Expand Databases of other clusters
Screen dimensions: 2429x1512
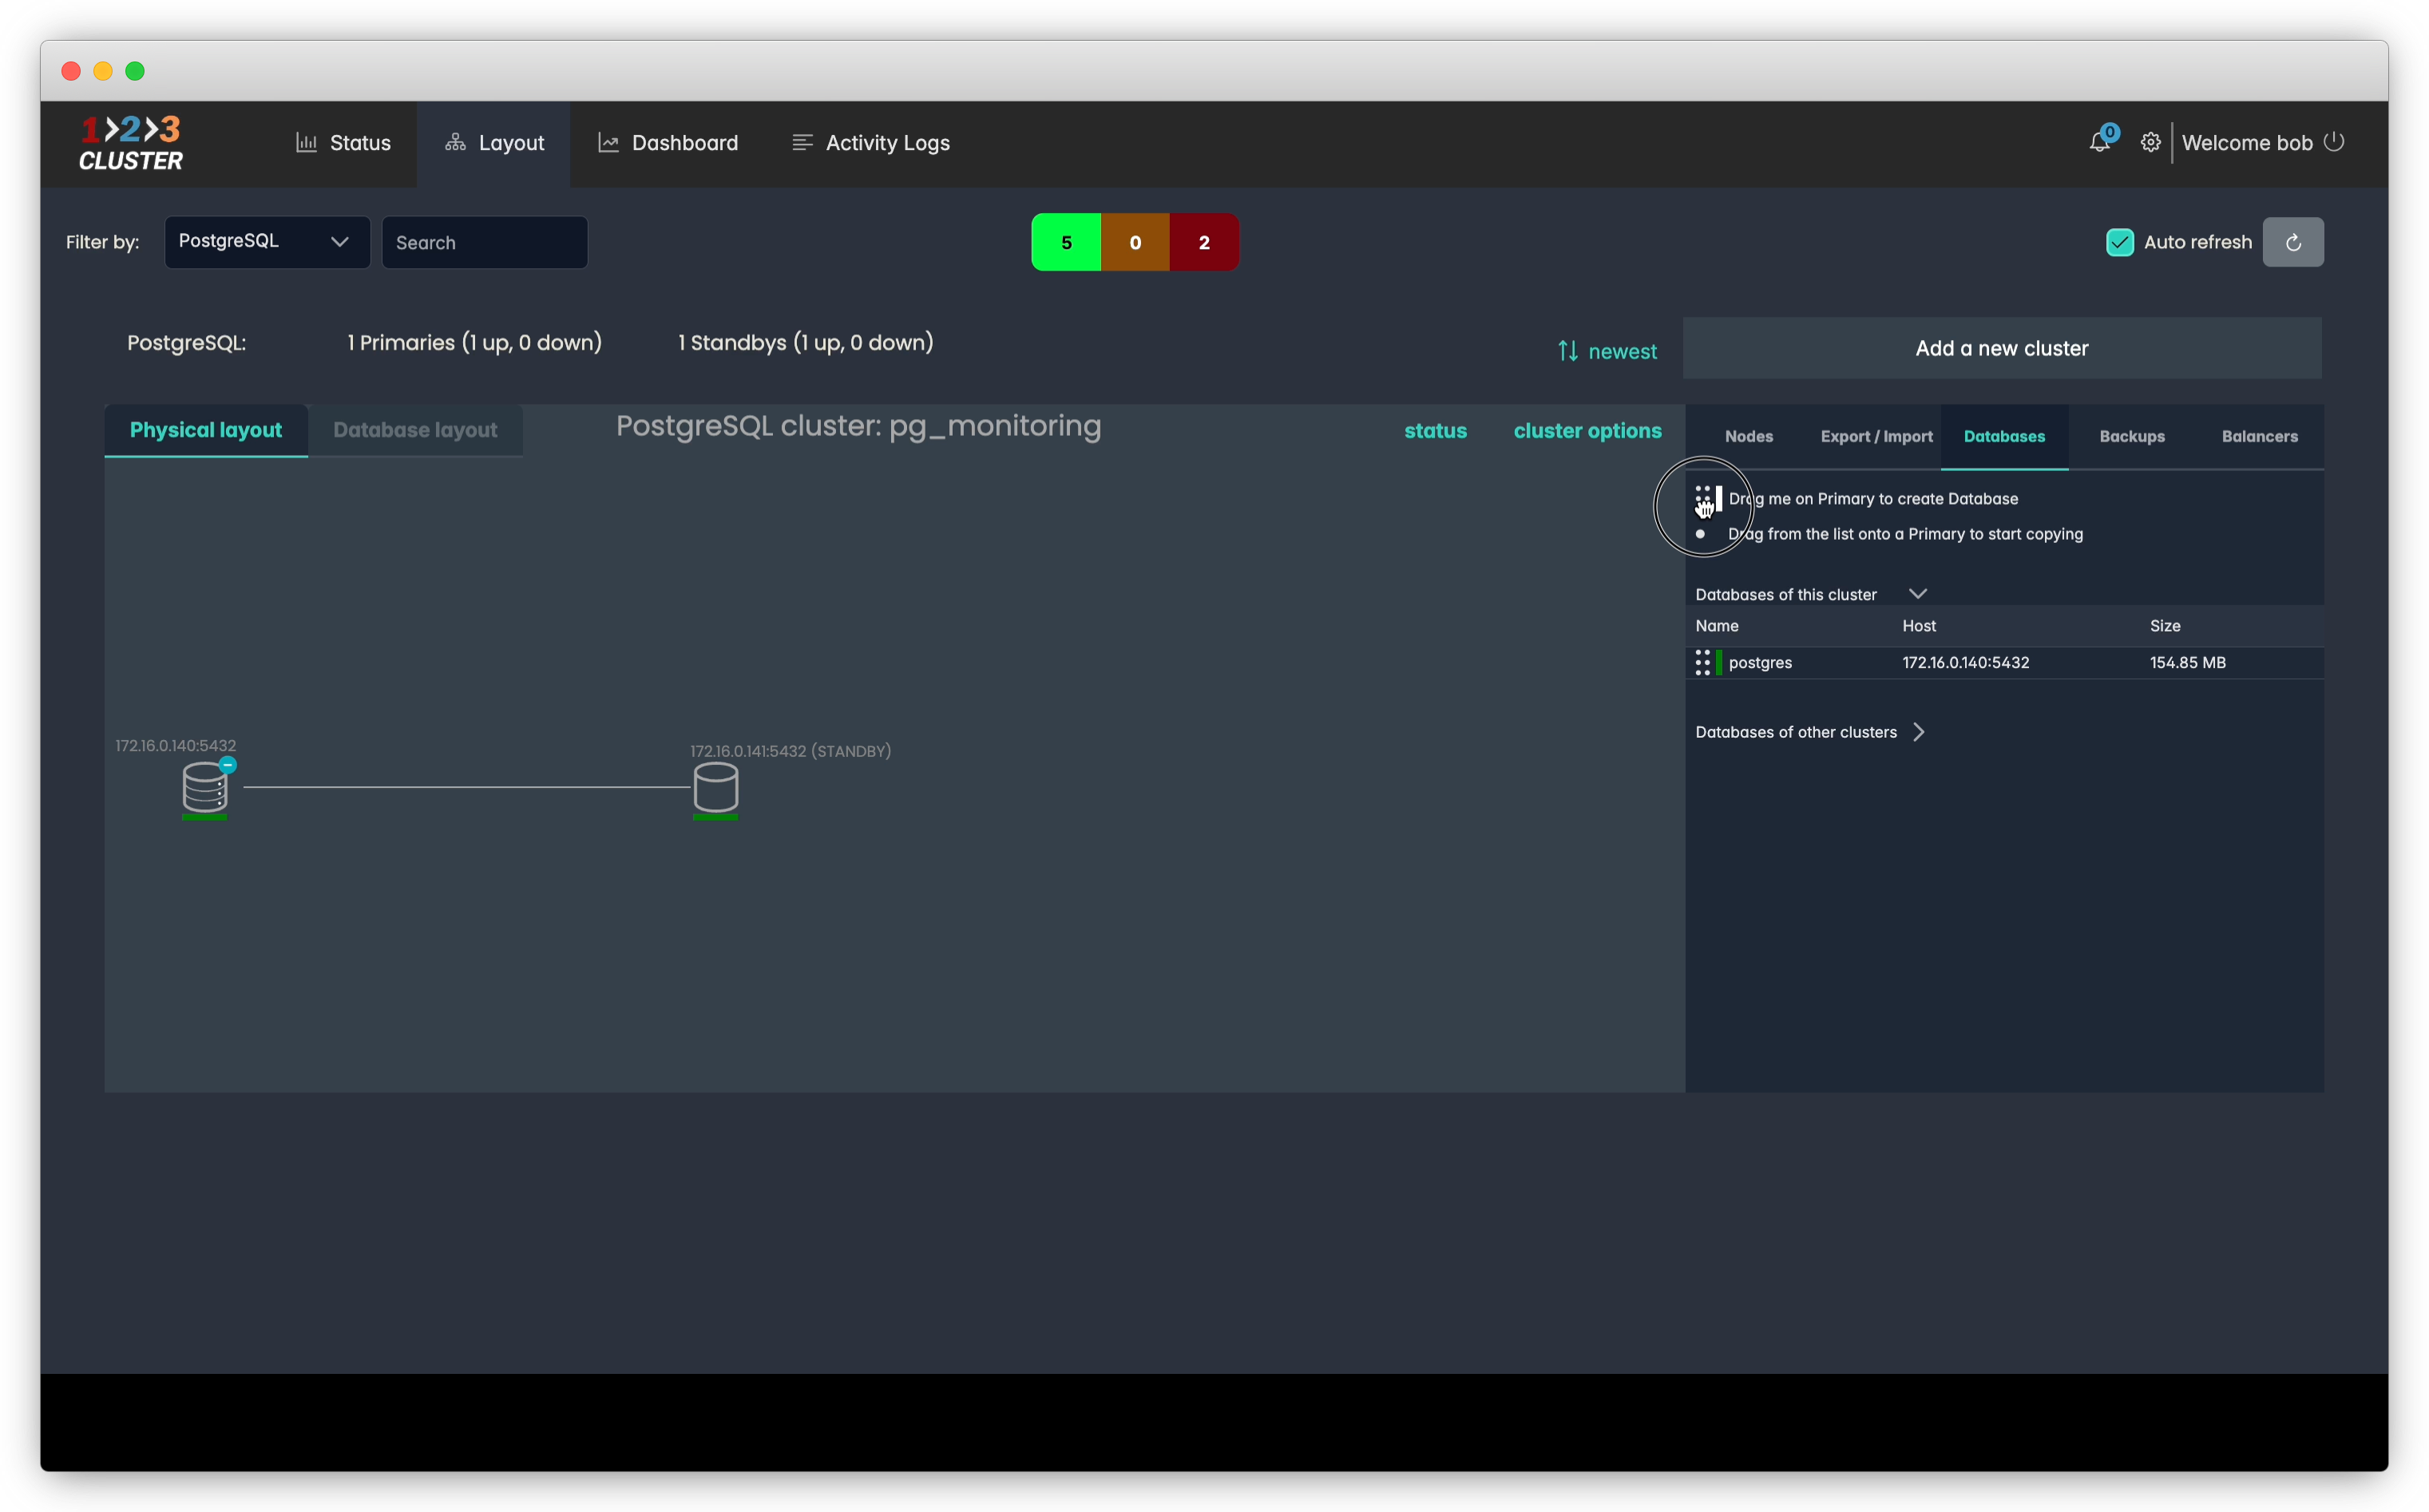1918,732
